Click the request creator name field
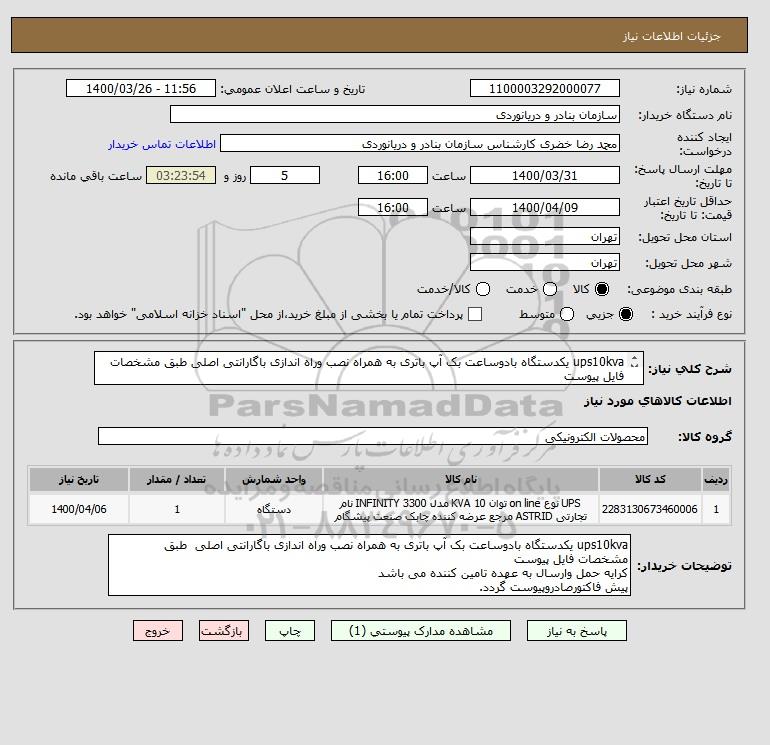The width and height of the screenshot is (770, 745). [x=420, y=143]
